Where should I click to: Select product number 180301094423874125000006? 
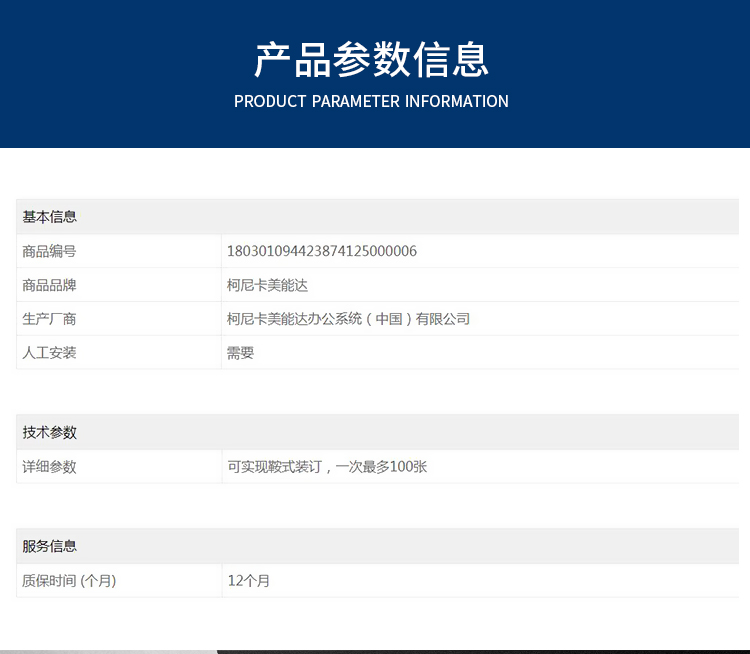[322, 252]
